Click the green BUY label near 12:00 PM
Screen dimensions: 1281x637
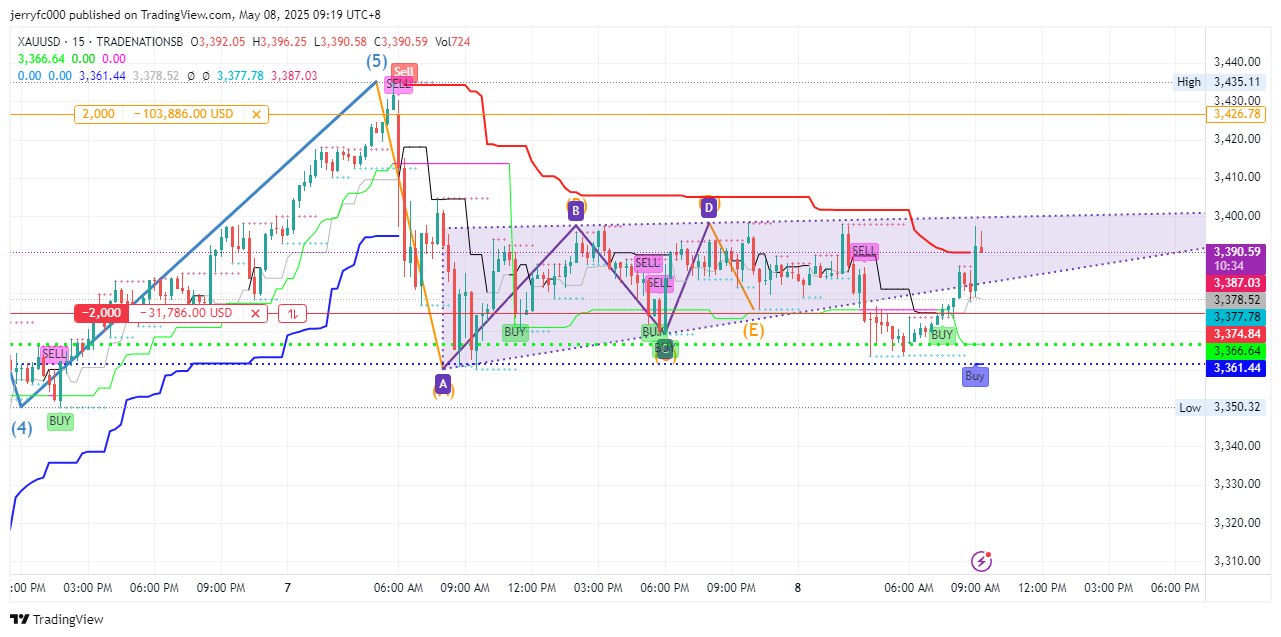[515, 332]
